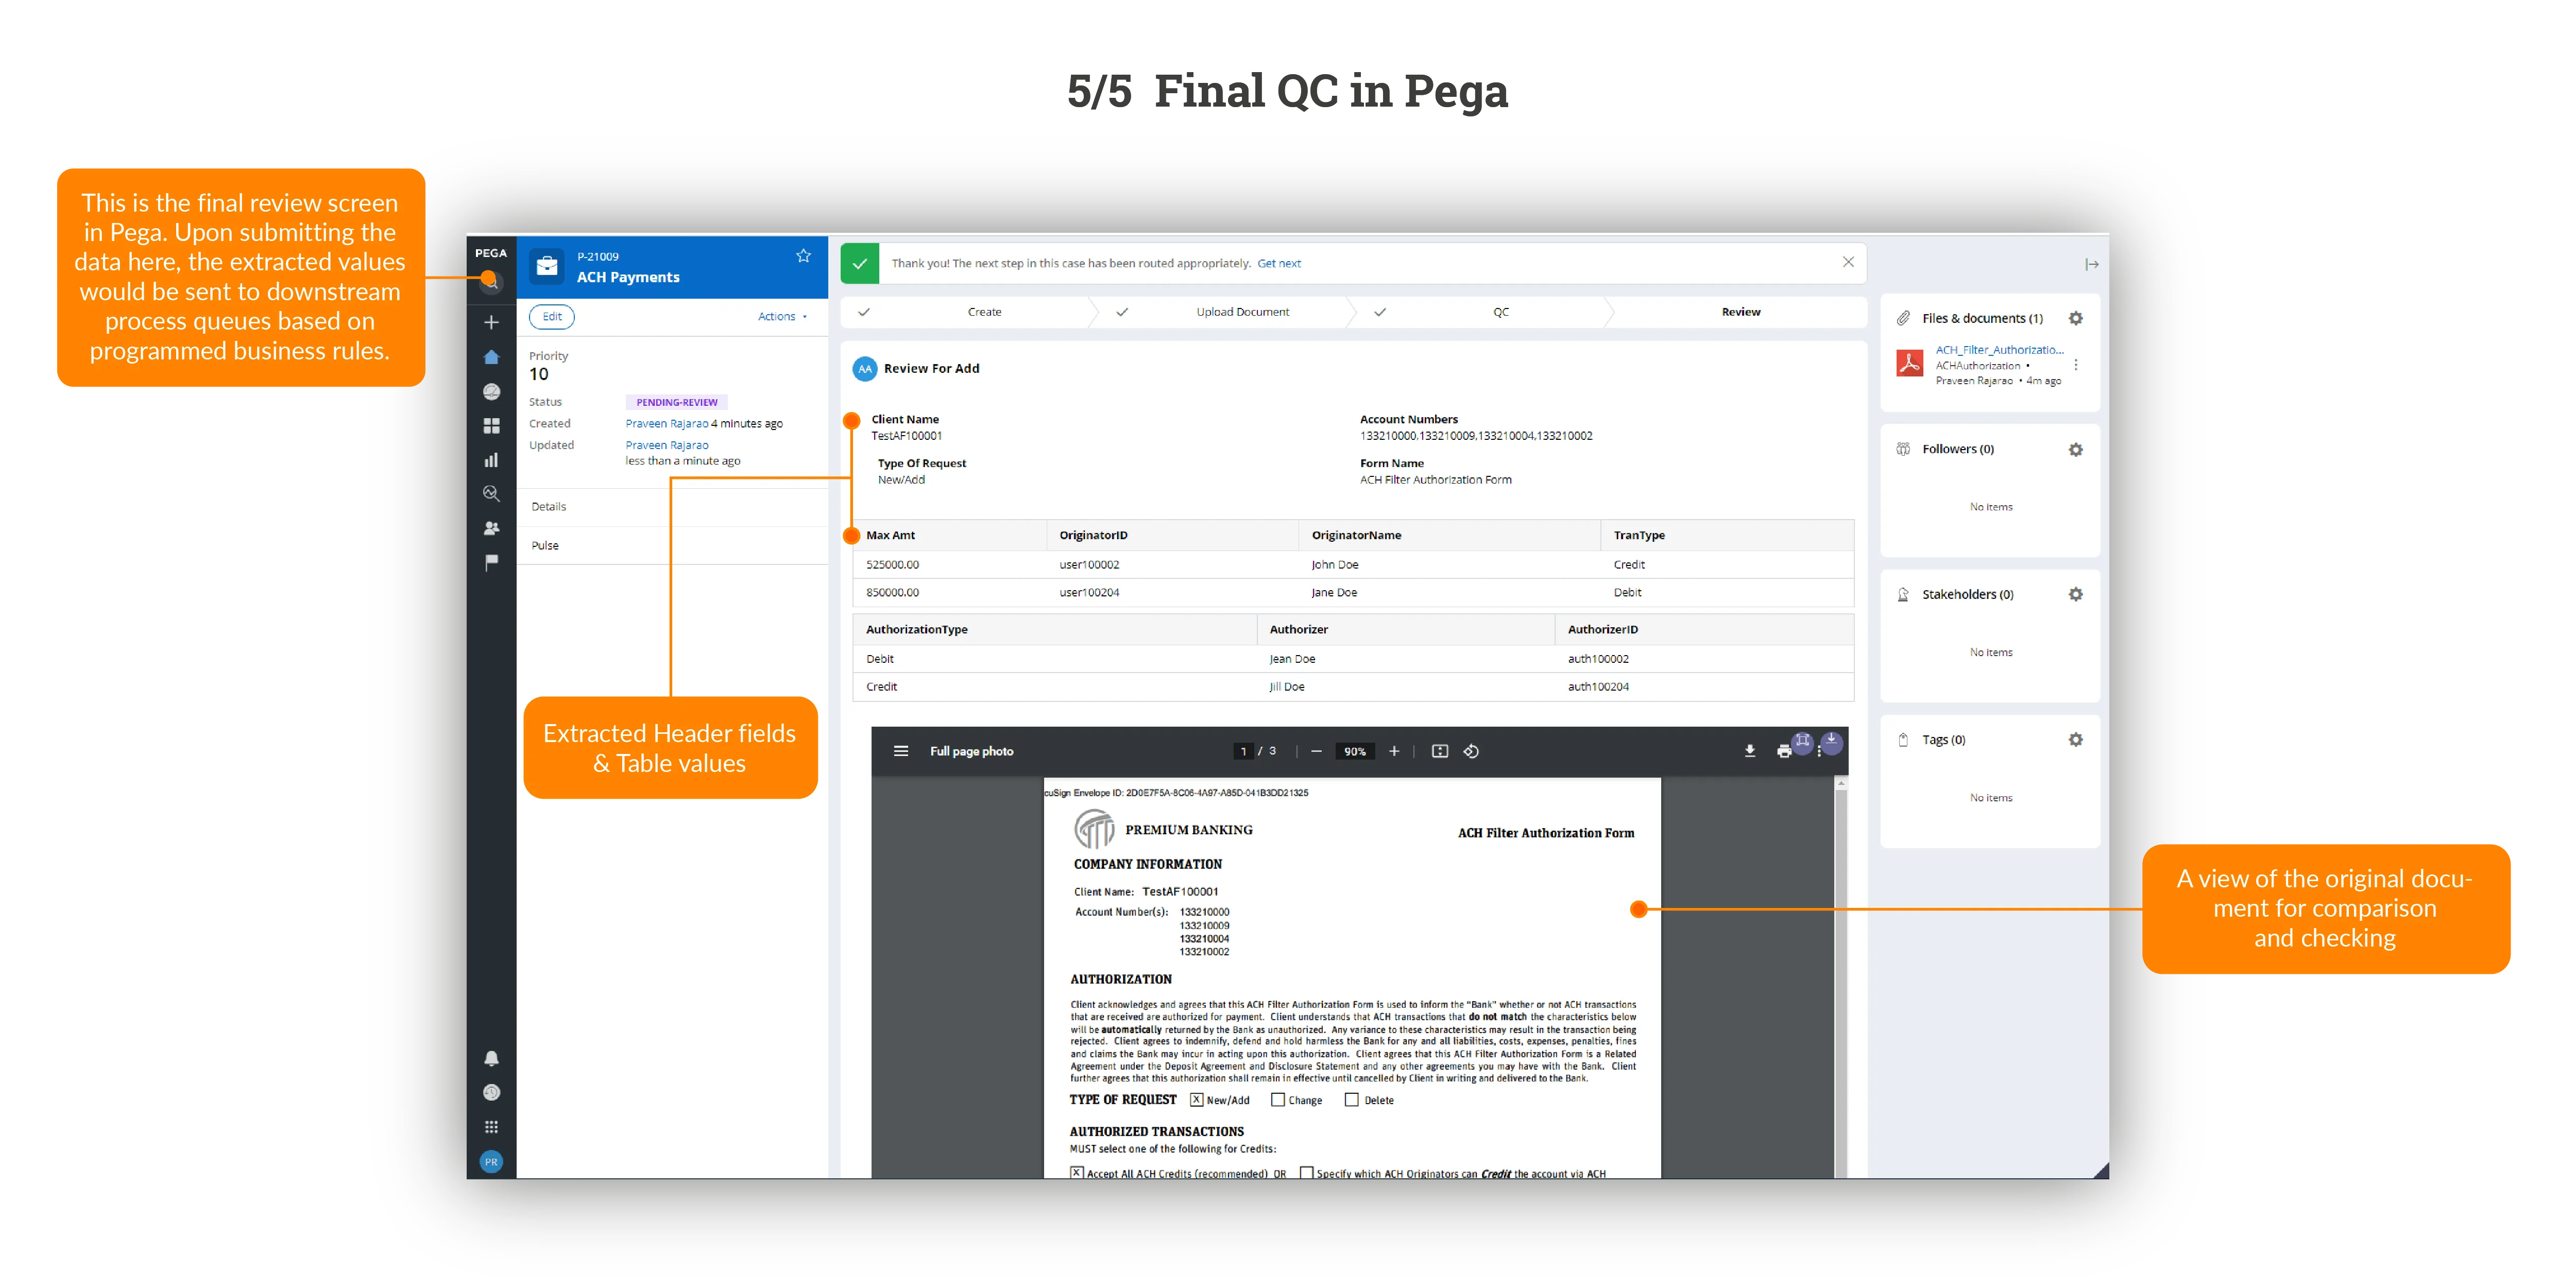Open Files & documents settings gear
The height and width of the screenshot is (1288, 2576).
coord(2075,318)
